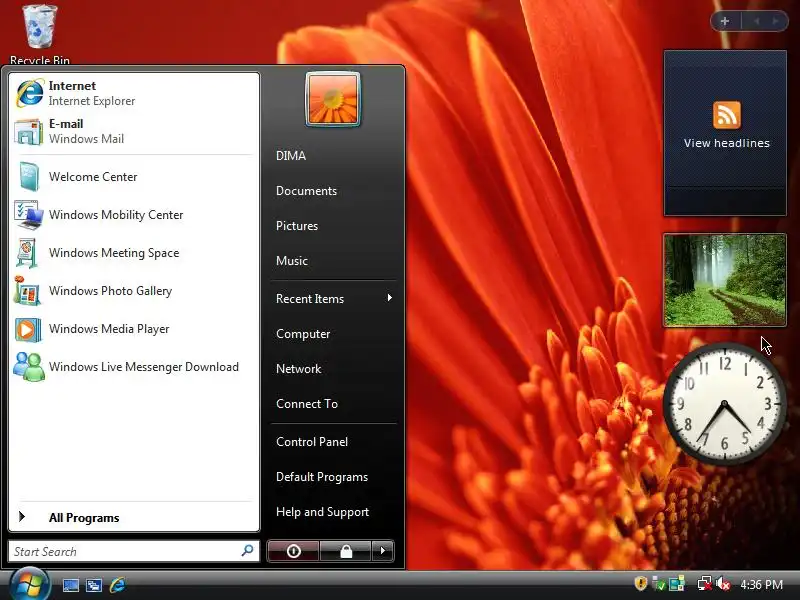Start Windows Media Player
The width and height of the screenshot is (800, 600).
[x=134, y=329]
